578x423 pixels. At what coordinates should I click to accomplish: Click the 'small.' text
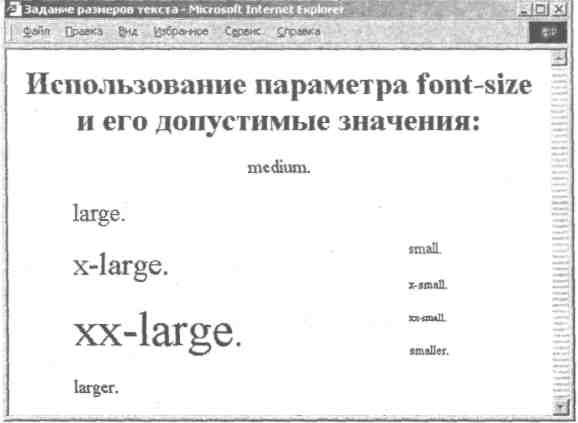click(425, 249)
